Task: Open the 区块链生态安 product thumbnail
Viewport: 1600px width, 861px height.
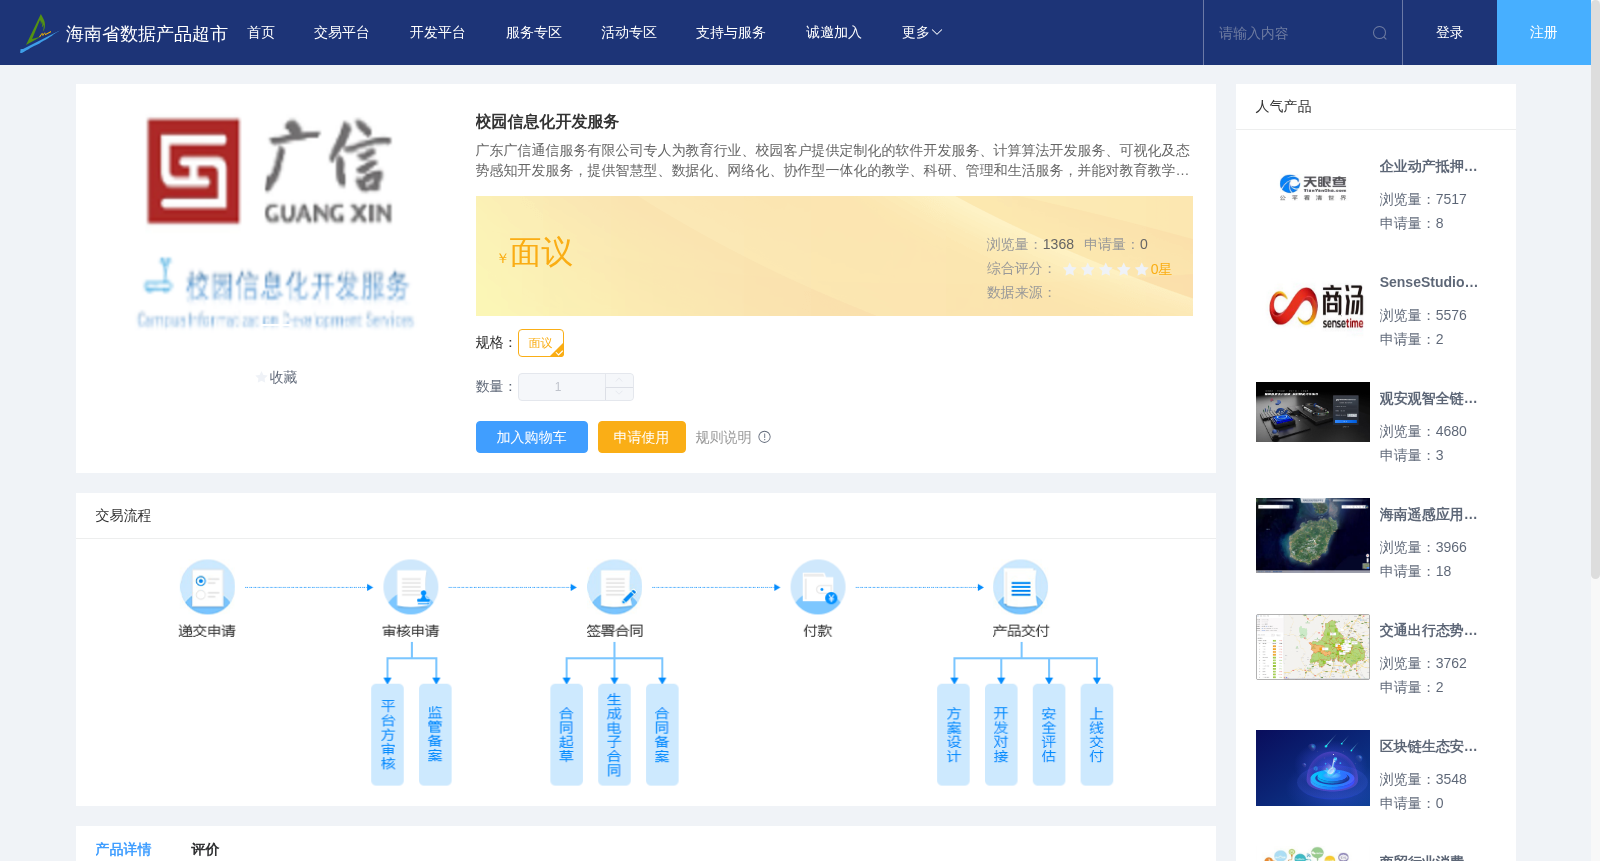Action: click(1313, 768)
